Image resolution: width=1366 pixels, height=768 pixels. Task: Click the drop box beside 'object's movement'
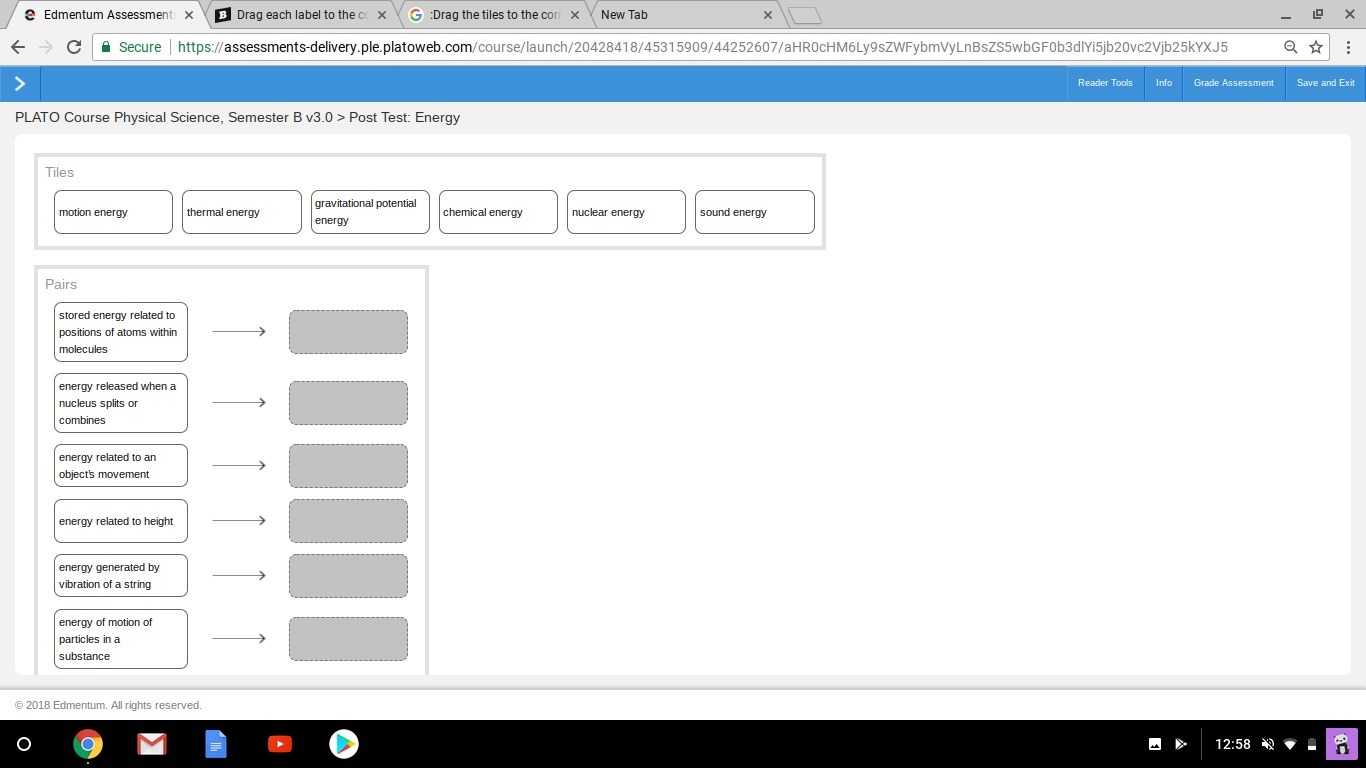point(348,466)
